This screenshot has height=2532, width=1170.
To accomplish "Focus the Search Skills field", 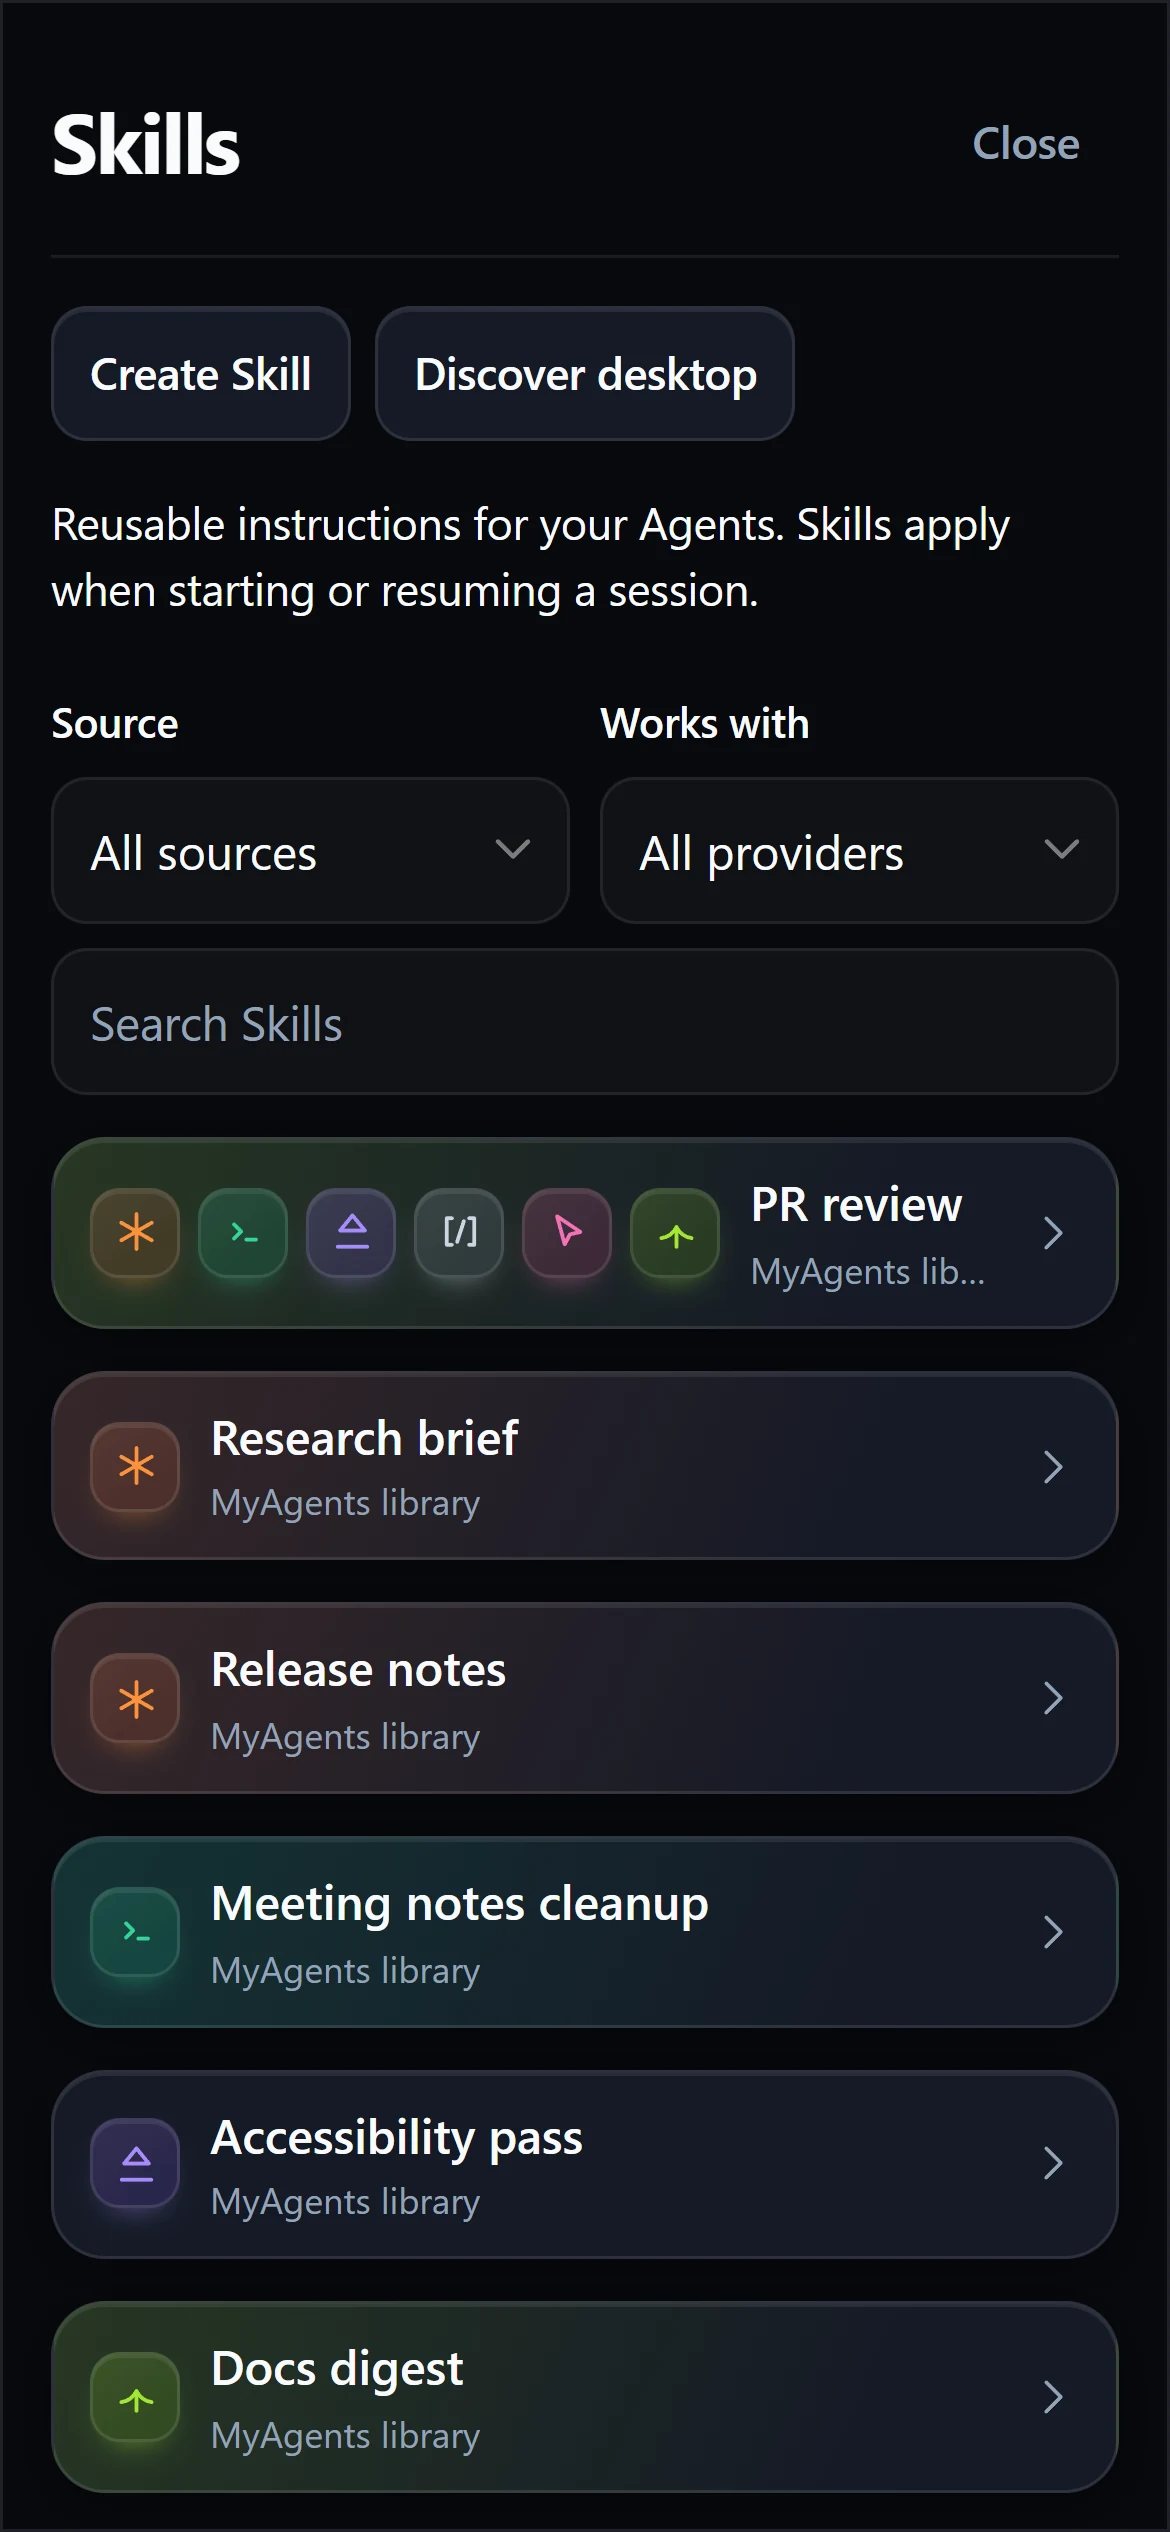I will (x=585, y=1022).
